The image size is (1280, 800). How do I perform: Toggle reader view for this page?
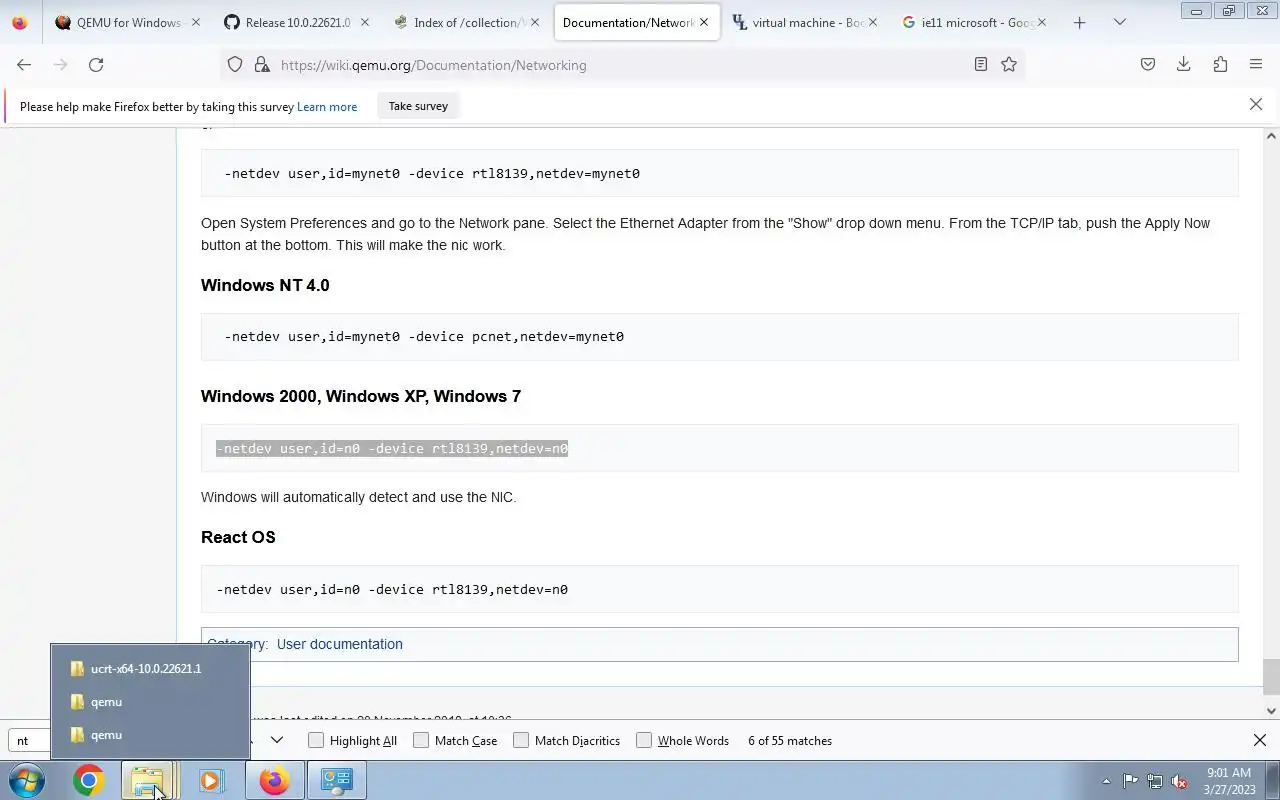981,65
